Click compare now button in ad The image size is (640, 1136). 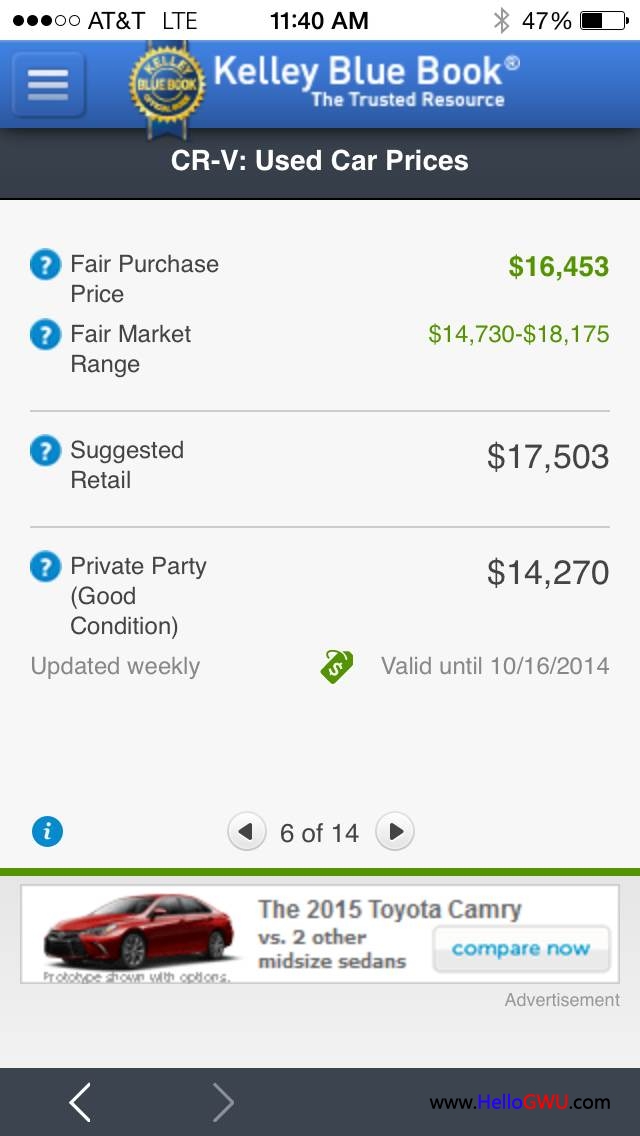pyautogui.click(x=520, y=949)
